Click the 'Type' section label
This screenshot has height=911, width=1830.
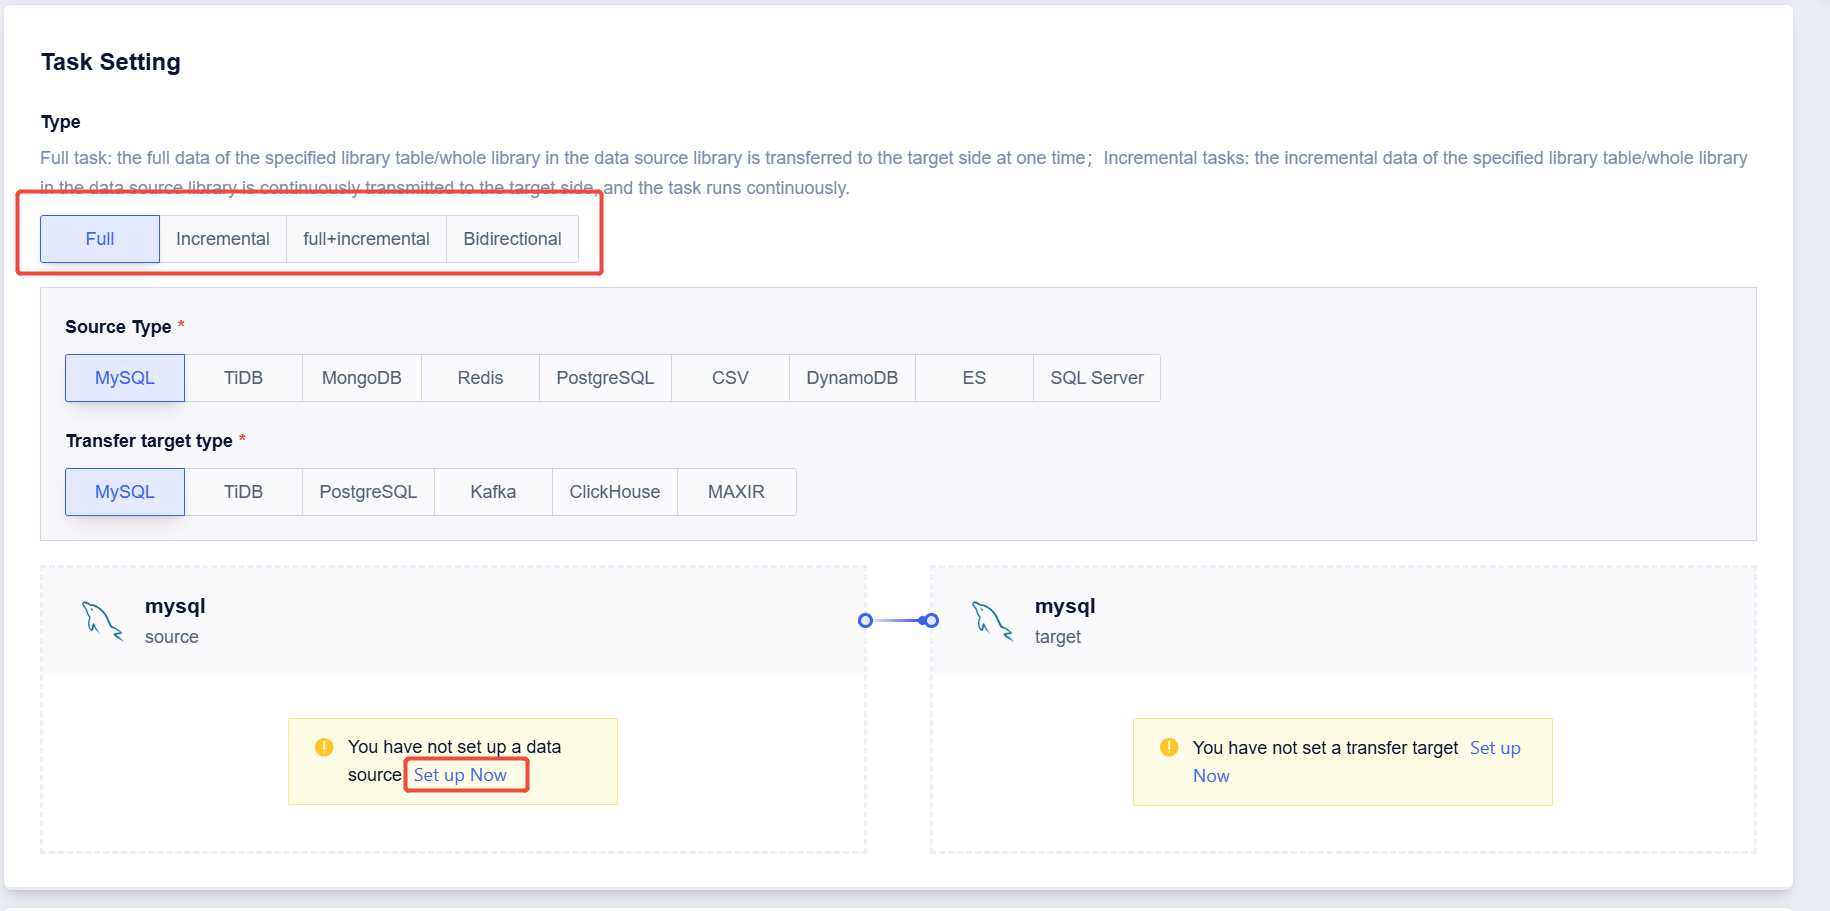tap(61, 122)
